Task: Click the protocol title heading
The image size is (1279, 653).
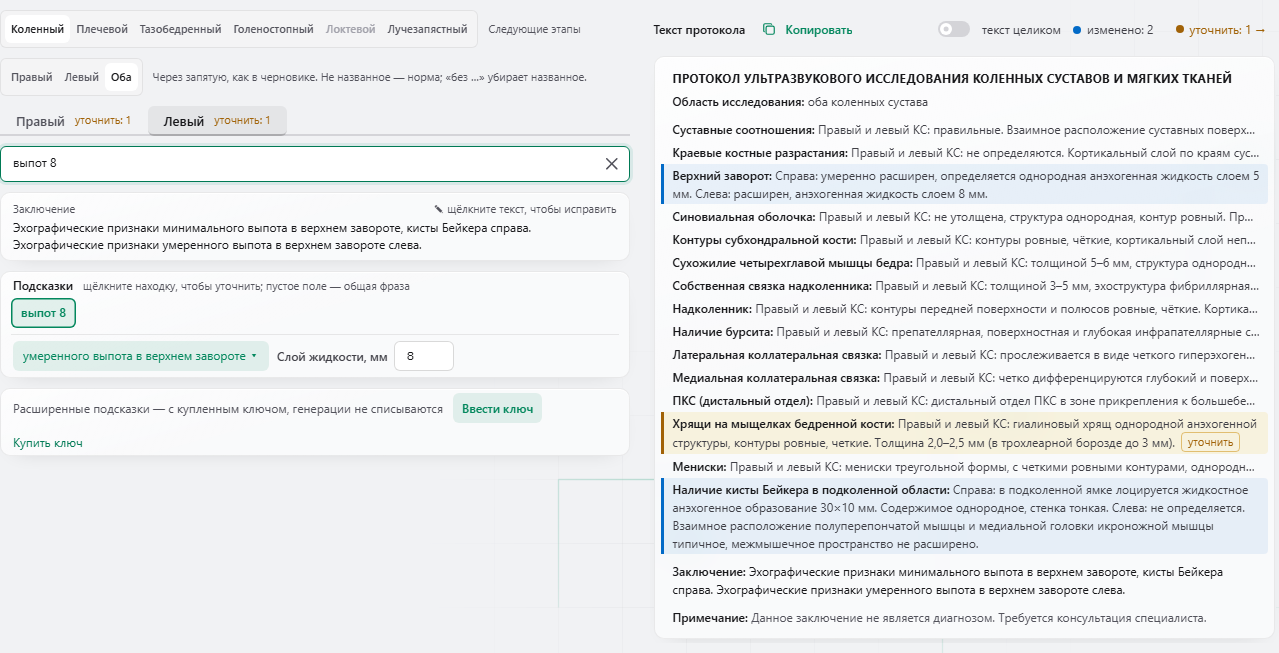Action: (x=952, y=78)
